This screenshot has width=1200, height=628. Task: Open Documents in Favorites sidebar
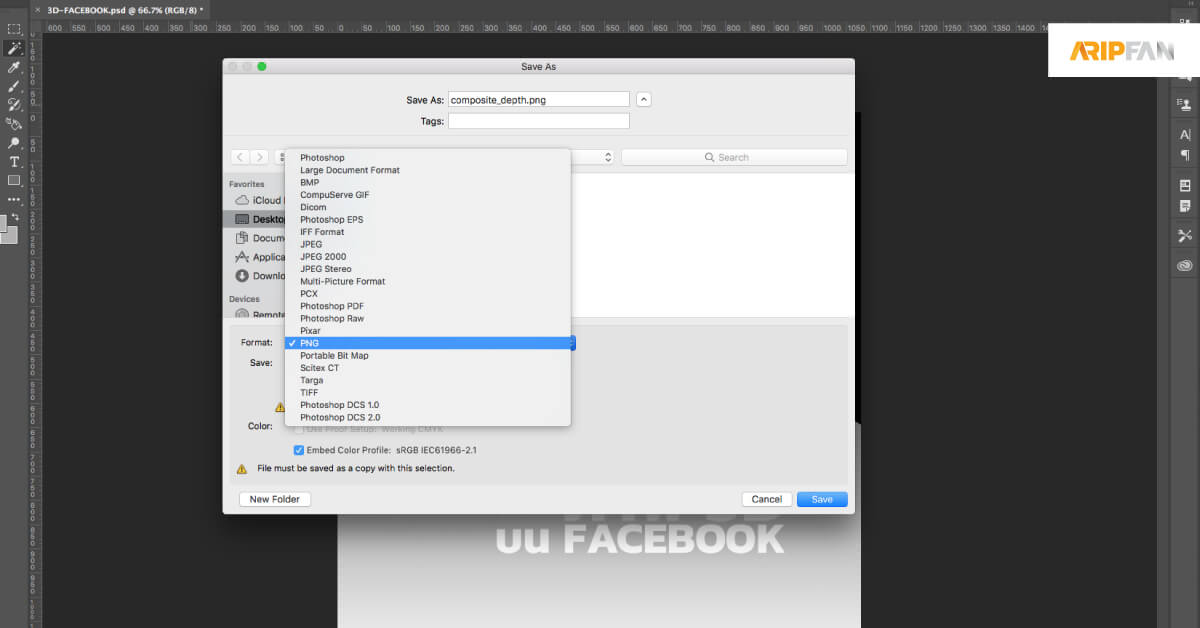pyautogui.click(x=258, y=238)
